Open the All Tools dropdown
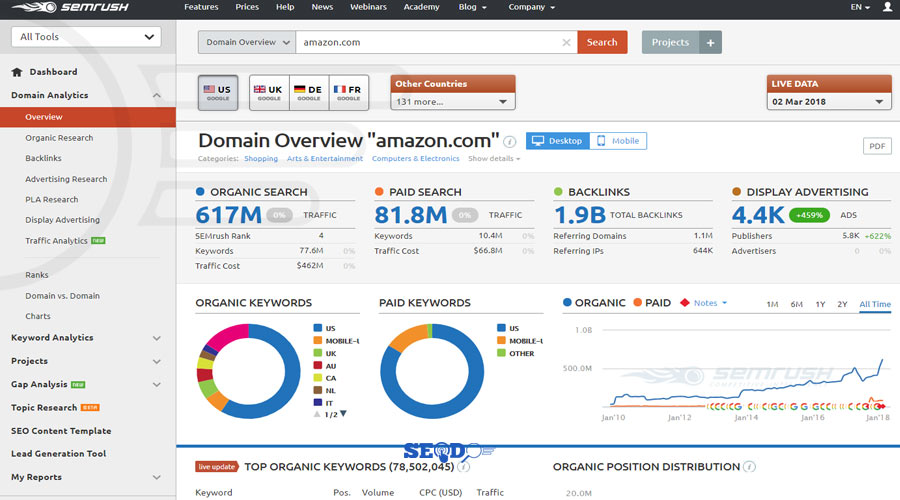The image size is (900, 500). (x=86, y=37)
